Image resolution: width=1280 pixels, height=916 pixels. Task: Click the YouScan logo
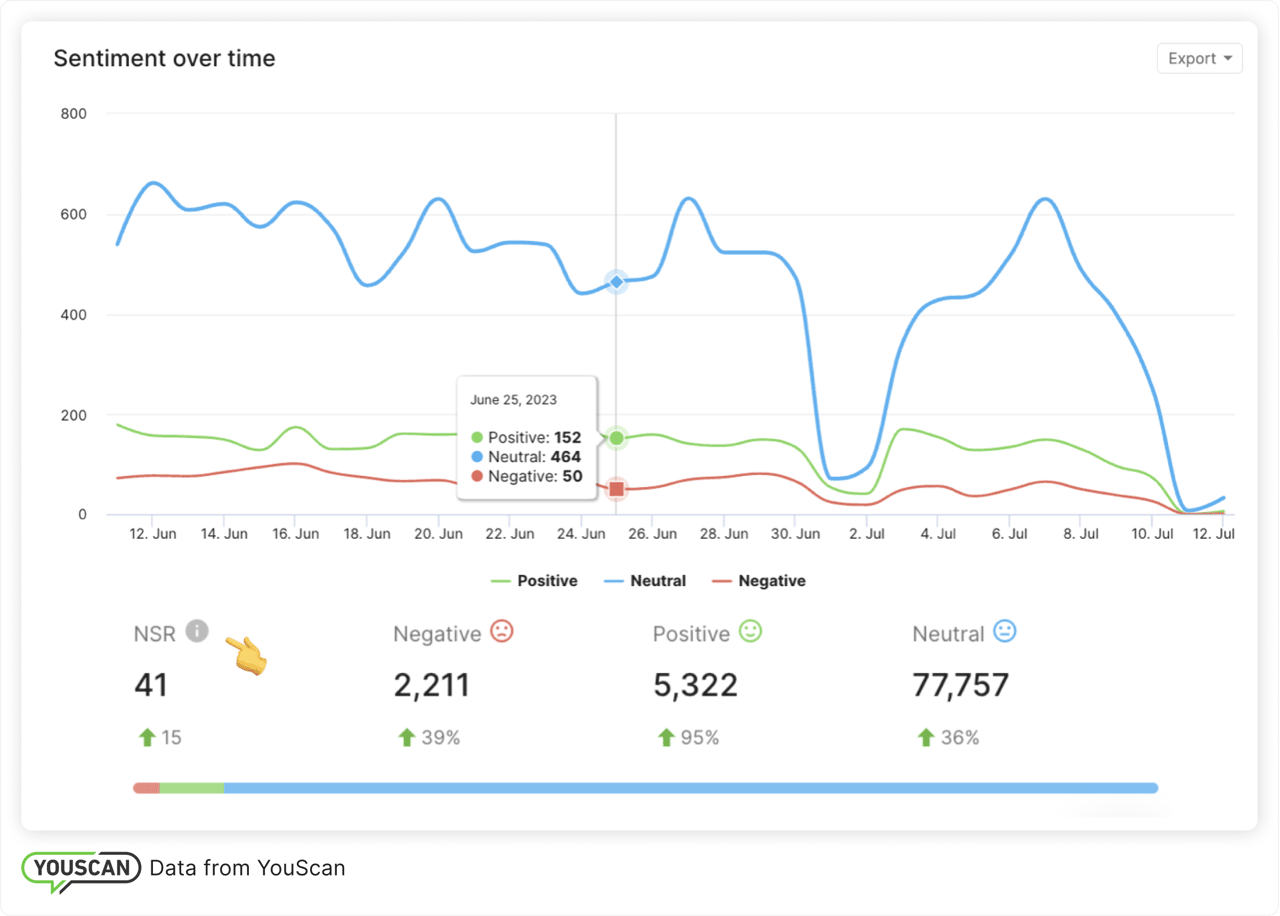click(x=80, y=868)
